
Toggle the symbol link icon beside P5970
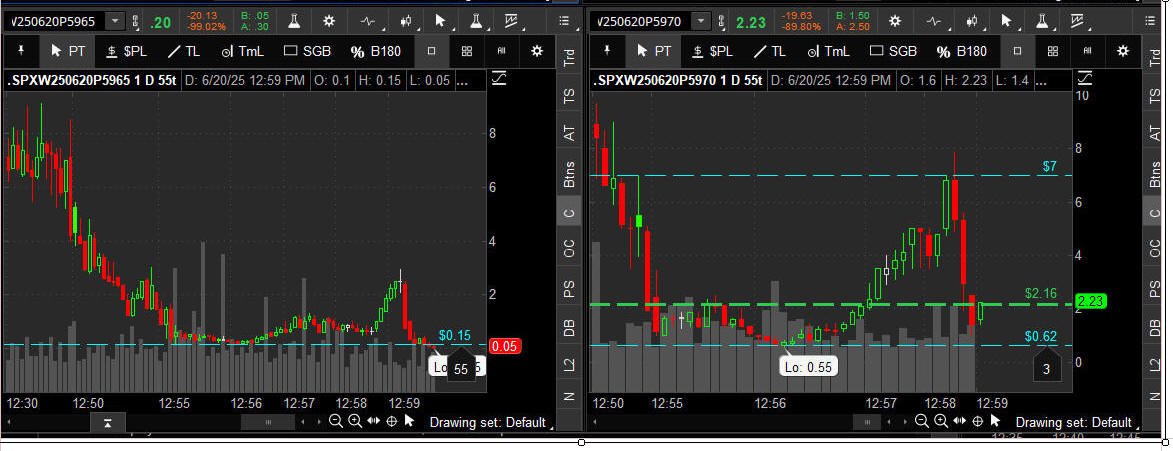[x=722, y=21]
